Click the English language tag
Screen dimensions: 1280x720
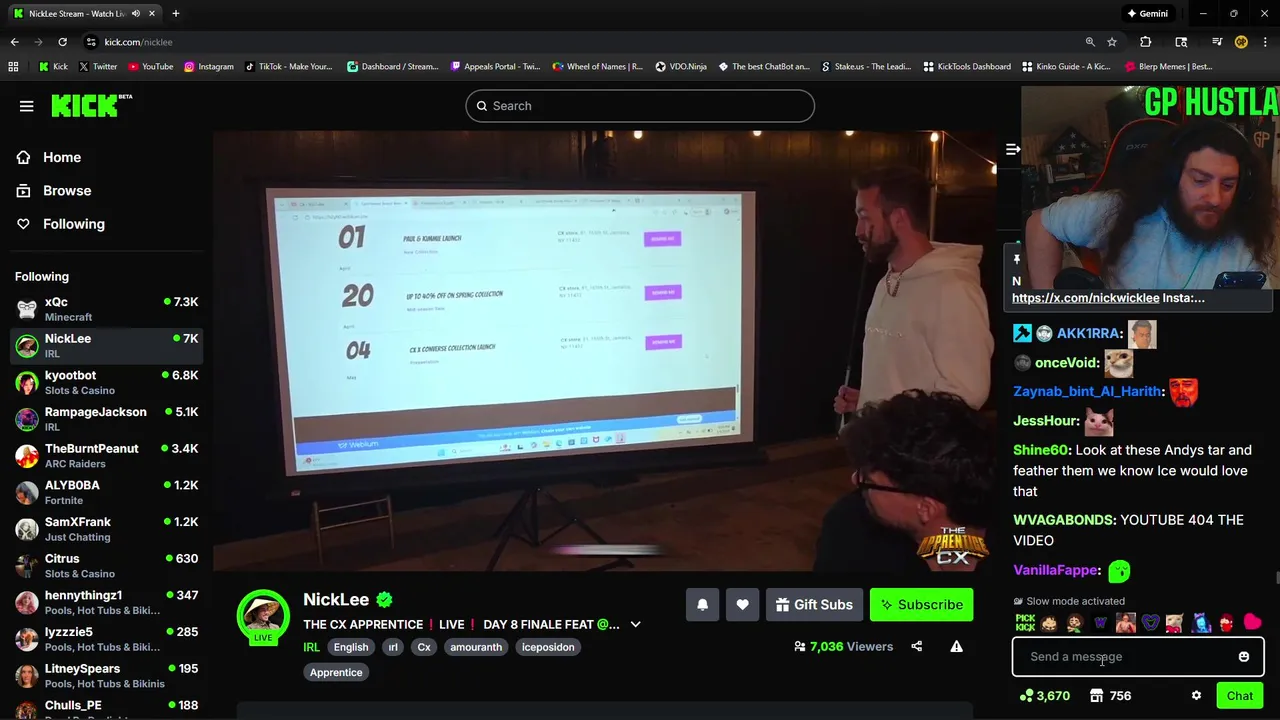350,647
